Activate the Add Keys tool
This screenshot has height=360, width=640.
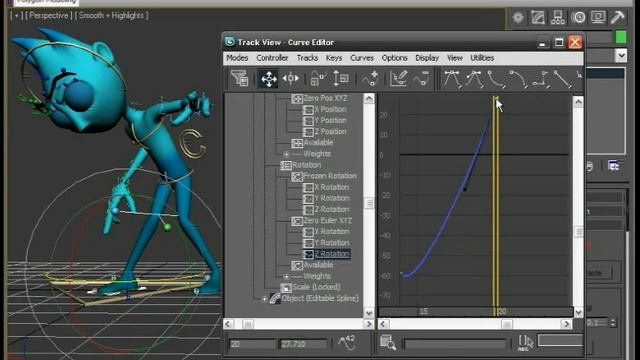click(370, 78)
